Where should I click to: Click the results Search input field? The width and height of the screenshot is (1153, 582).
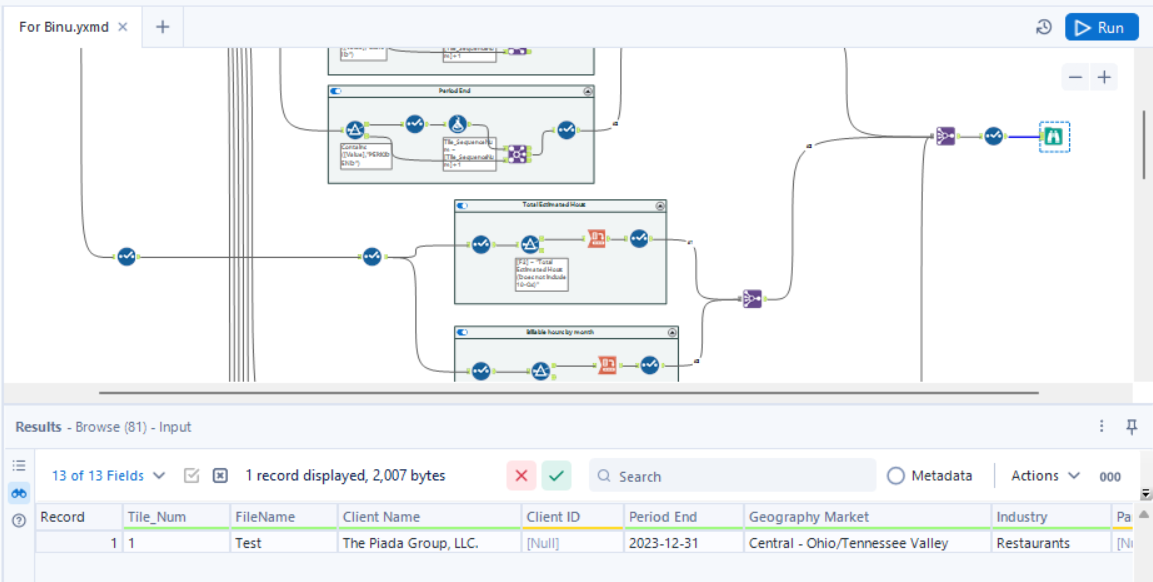pos(732,476)
